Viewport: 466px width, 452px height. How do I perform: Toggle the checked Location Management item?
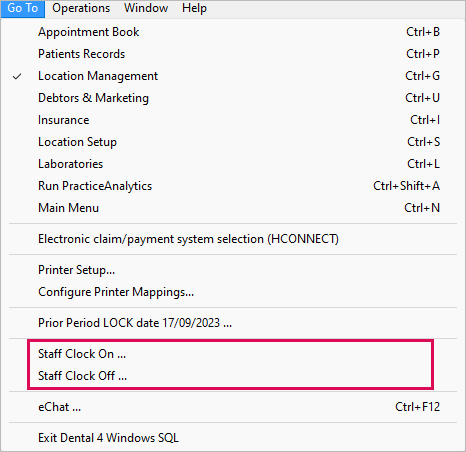233,76
